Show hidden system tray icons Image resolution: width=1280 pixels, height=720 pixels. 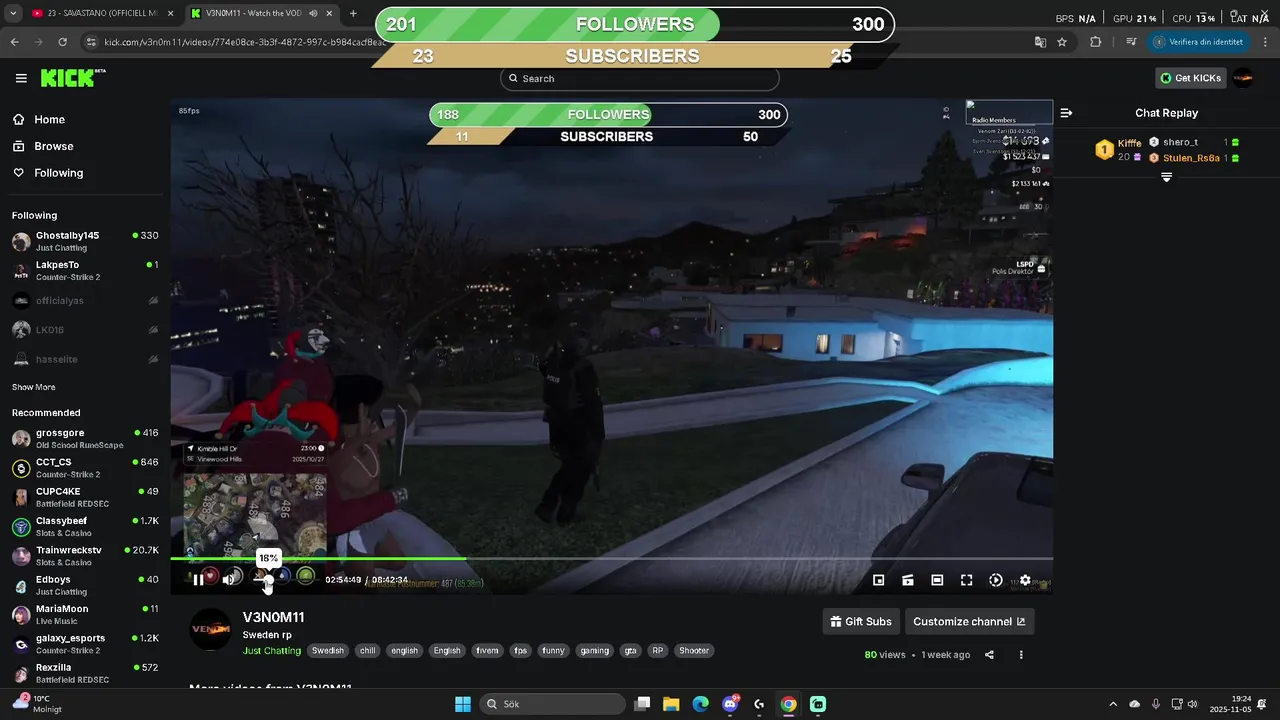point(1113,704)
